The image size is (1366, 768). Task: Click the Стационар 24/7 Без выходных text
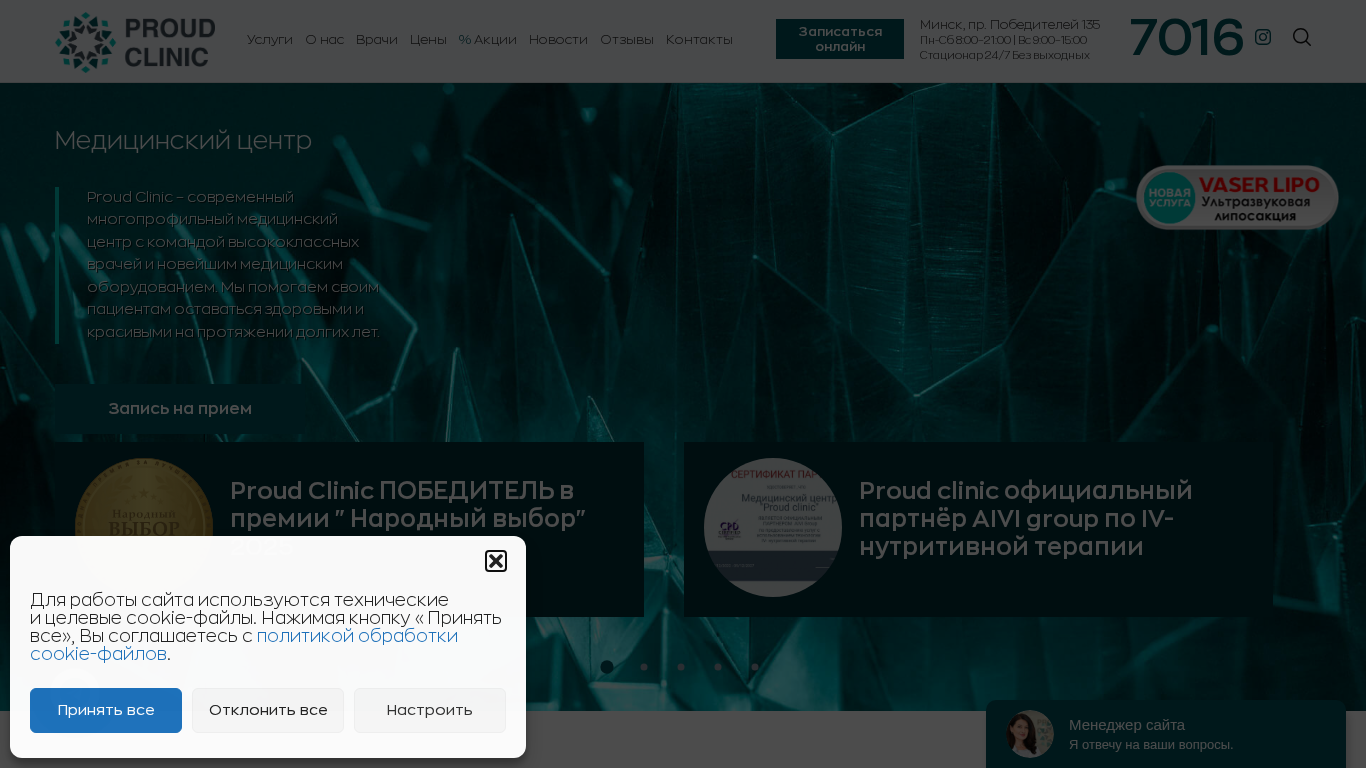1004,55
